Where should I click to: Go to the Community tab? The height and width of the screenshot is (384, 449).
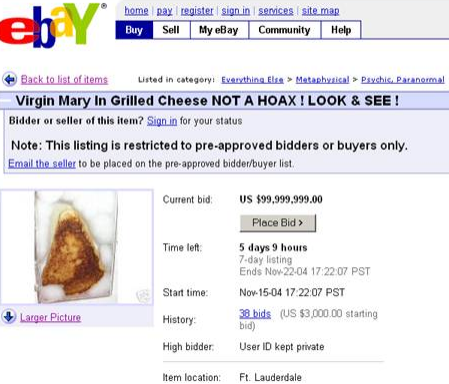tap(285, 30)
